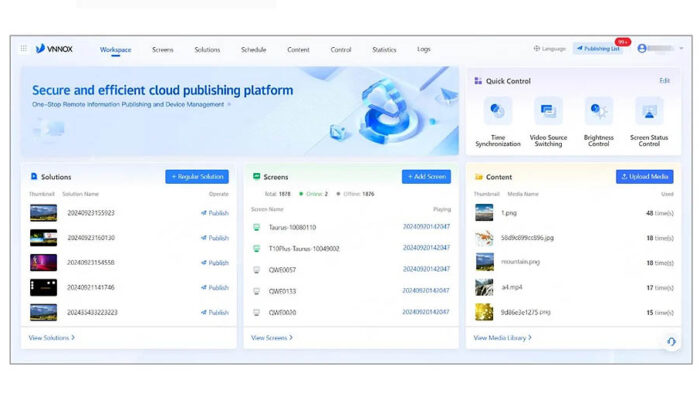
Task: Click the Regular Solution button
Action: (x=197, y=177)
